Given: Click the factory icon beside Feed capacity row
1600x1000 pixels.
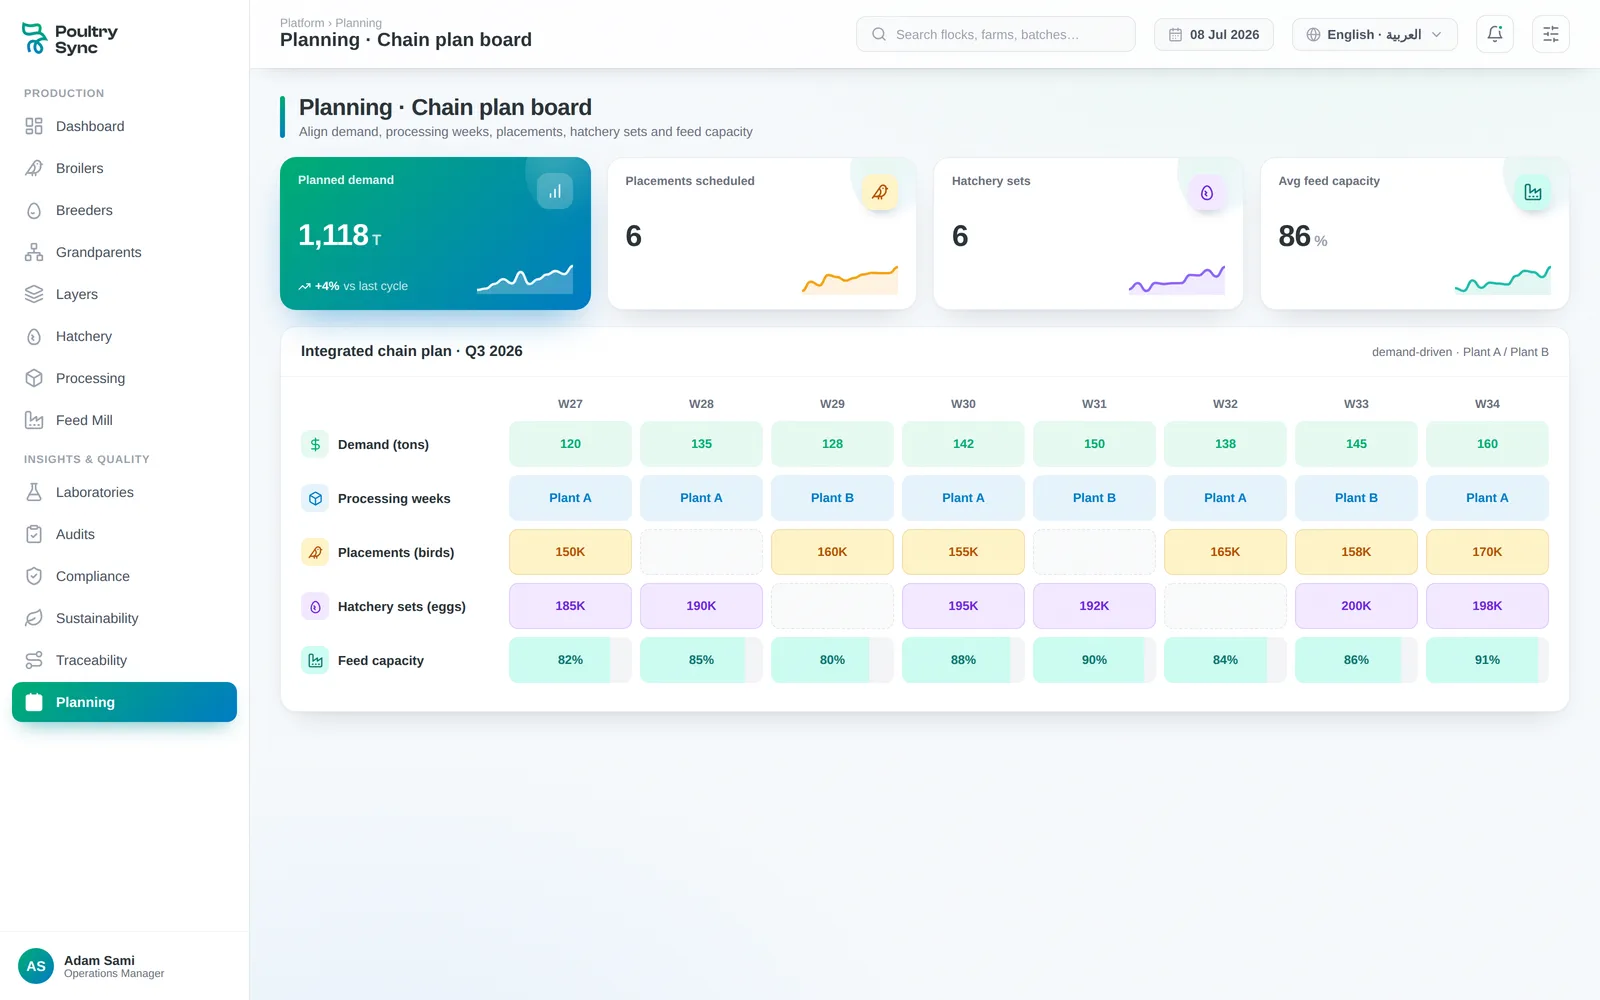Looking at the screenshot, I should (315, 660).
